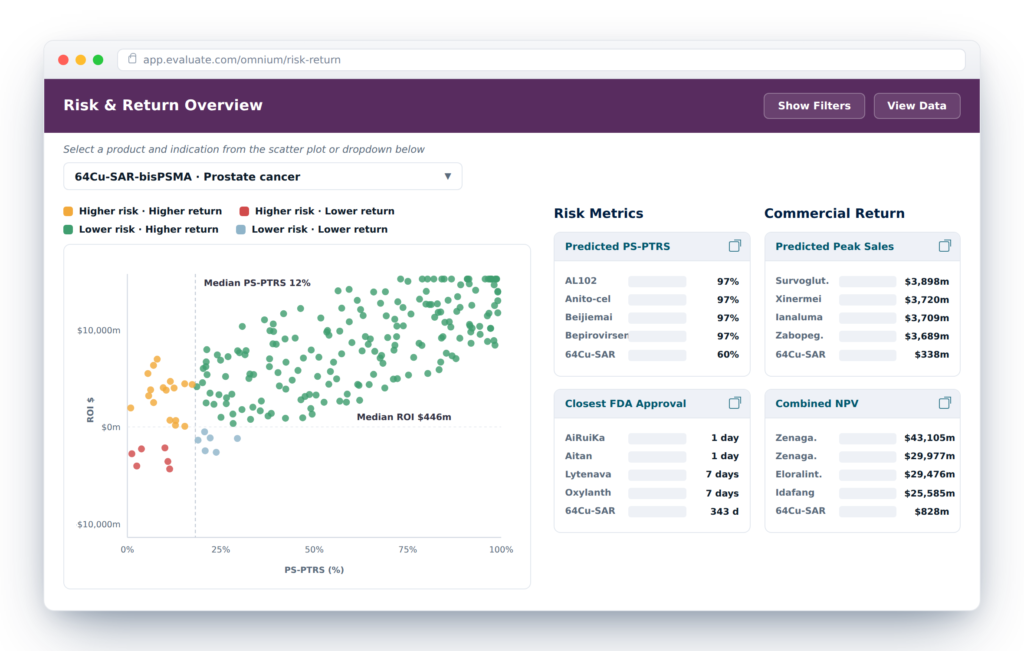Image resolution: width=1024 pixels, height=651 pixels.
Task: Click the Predicted PS-PTRS card heading
Action: coord(617,246)
